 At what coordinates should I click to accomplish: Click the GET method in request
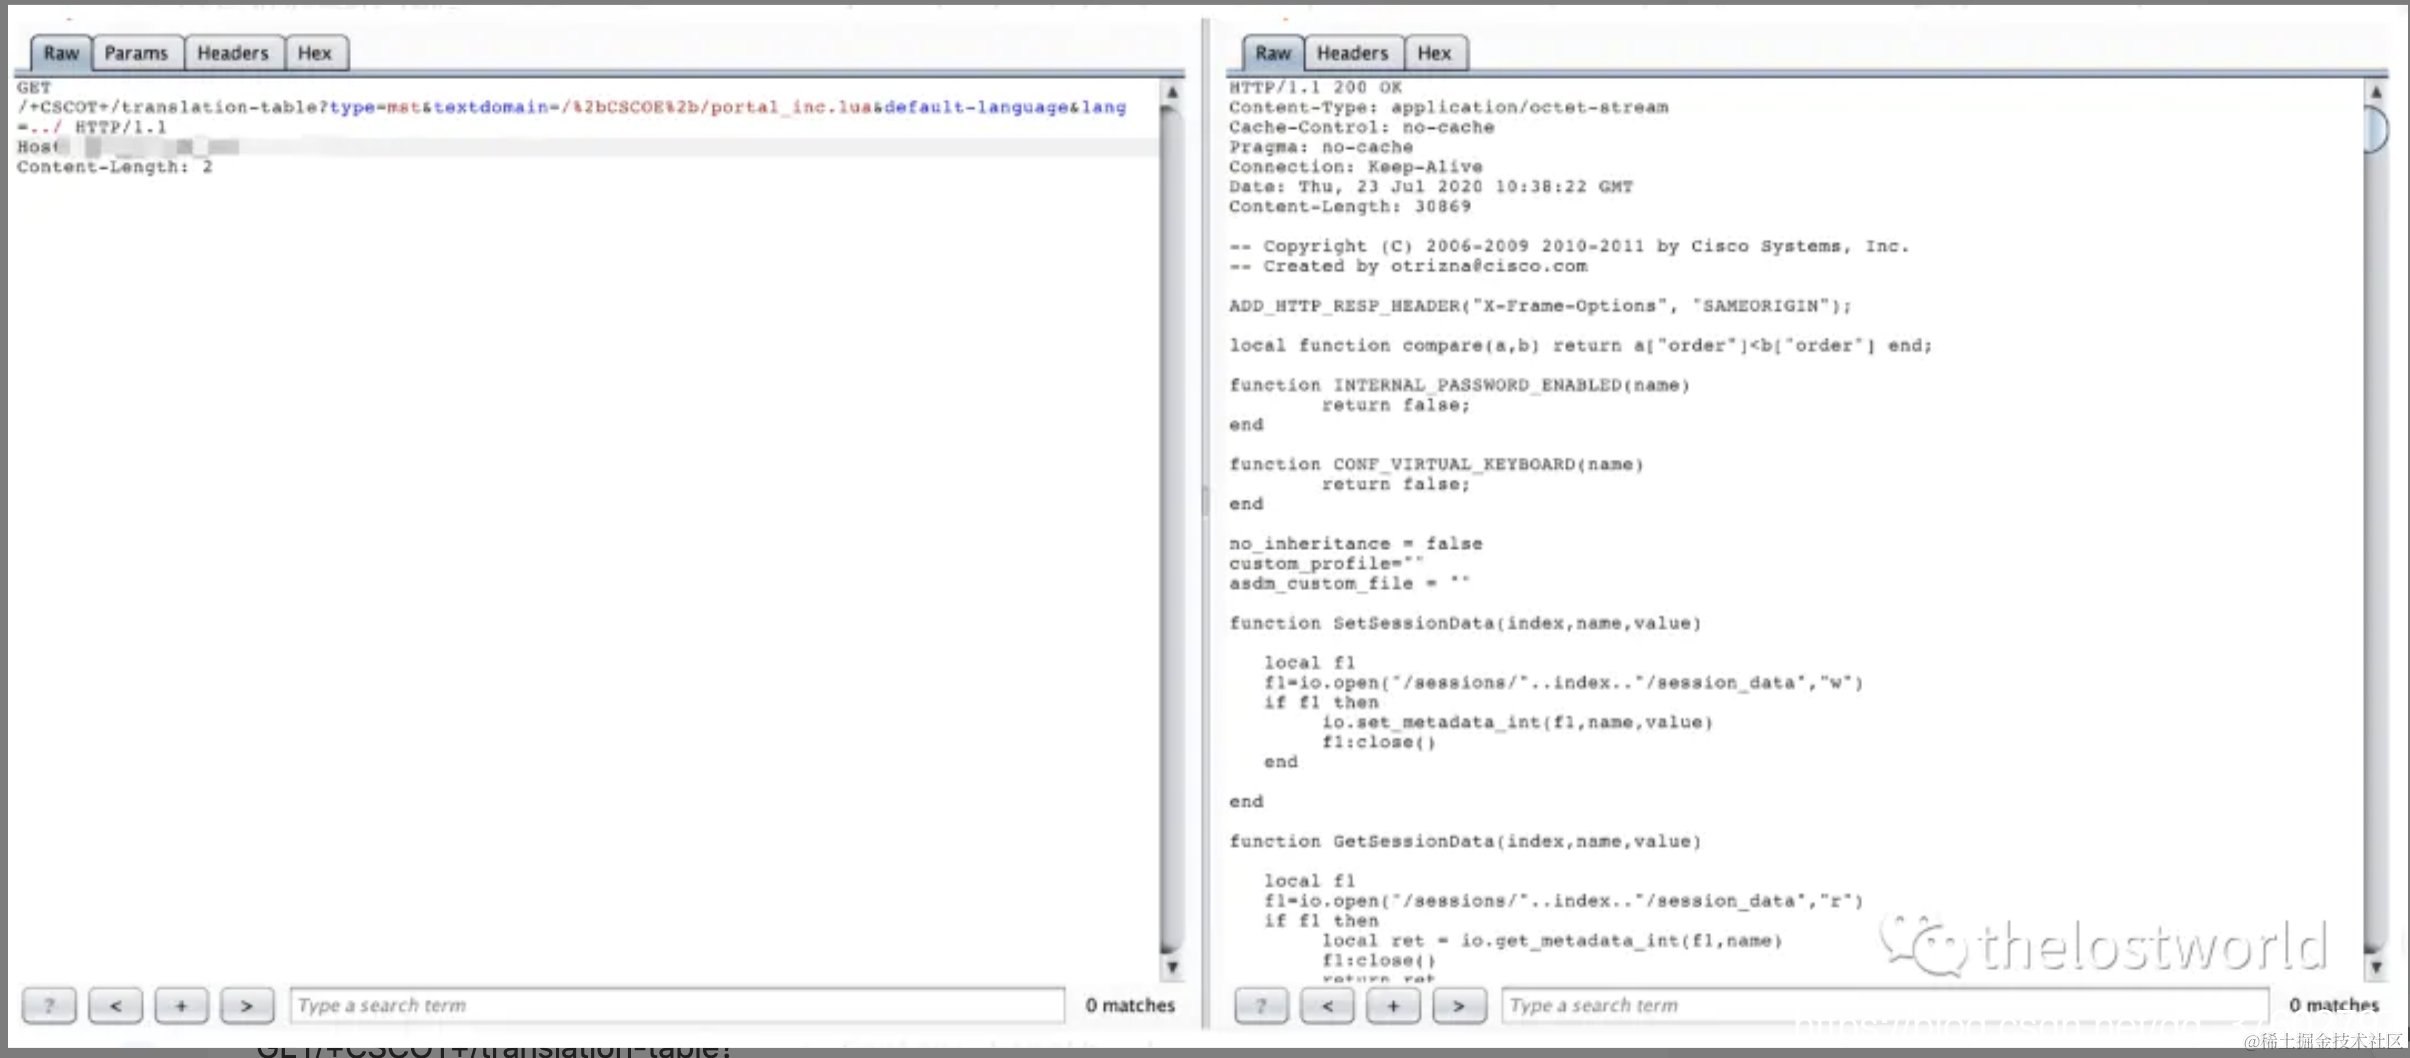pyautogui.click(x=34, y=88)
